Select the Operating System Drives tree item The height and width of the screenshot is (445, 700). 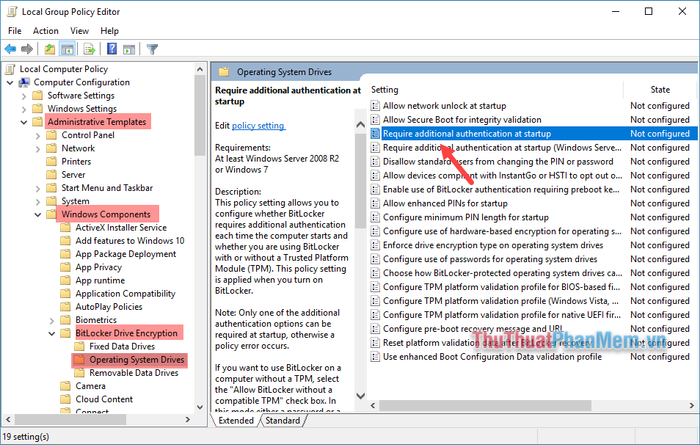[137, 360]
